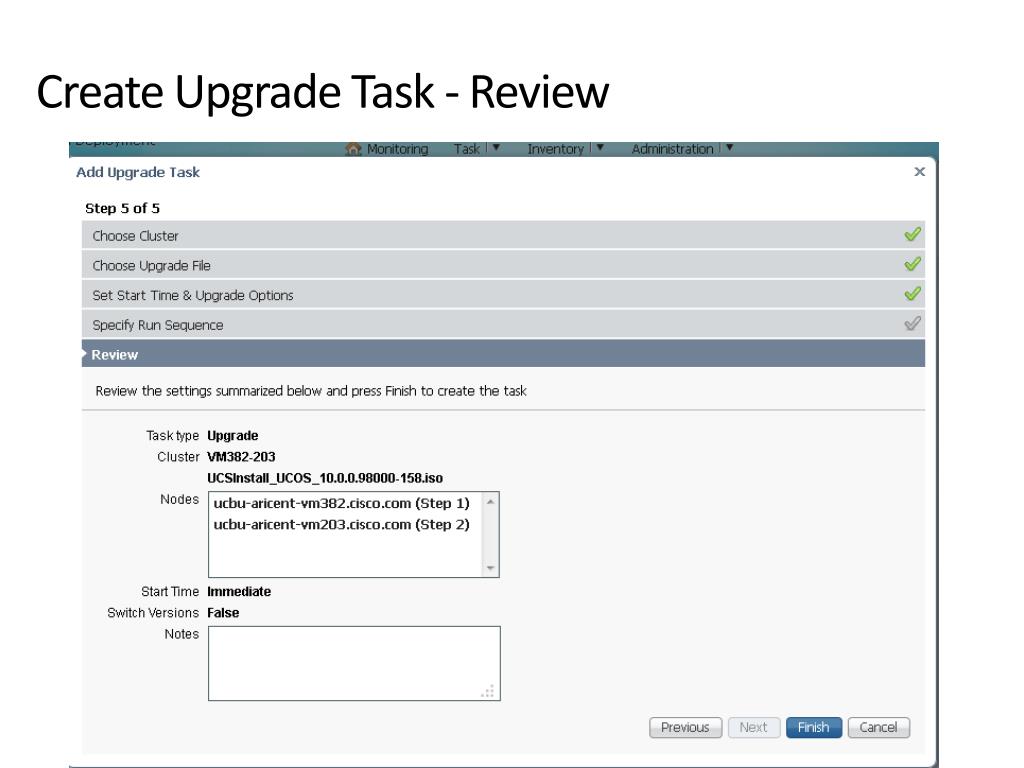Select node ucbu-aricent-vm382.cisco.com (Step 1)
1024x768 pixels.
coord(342,504)
